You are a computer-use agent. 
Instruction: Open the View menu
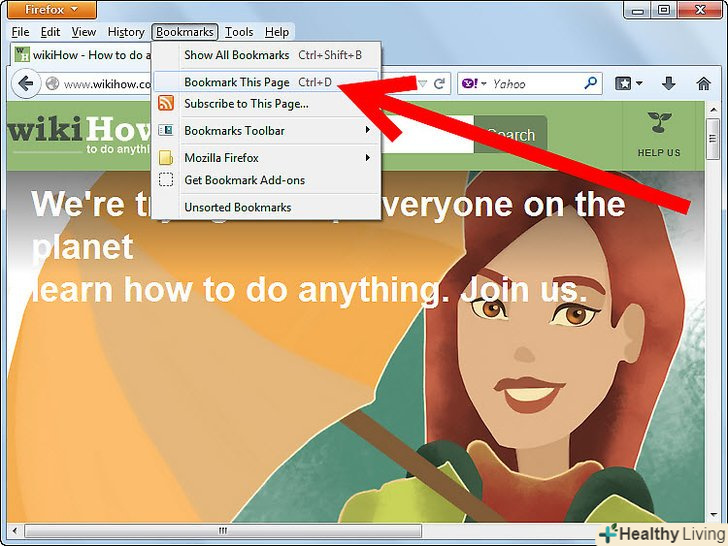point(84,32)
